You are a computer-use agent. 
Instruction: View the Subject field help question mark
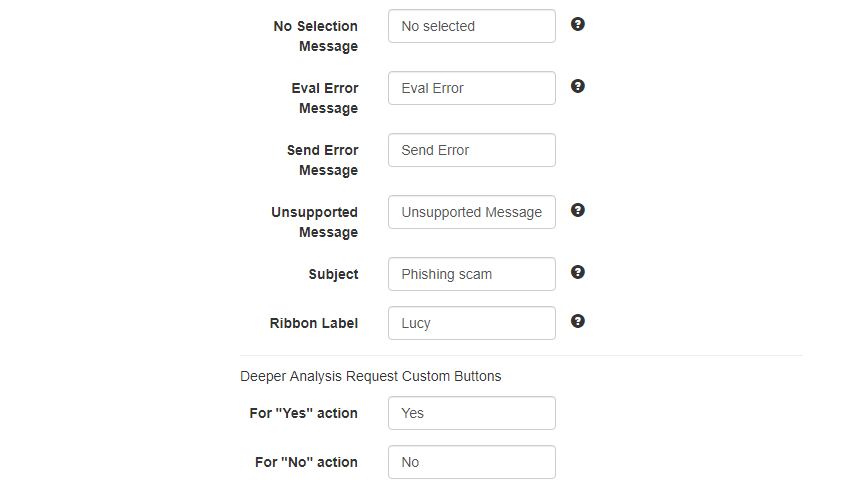(x=578, y=272)
